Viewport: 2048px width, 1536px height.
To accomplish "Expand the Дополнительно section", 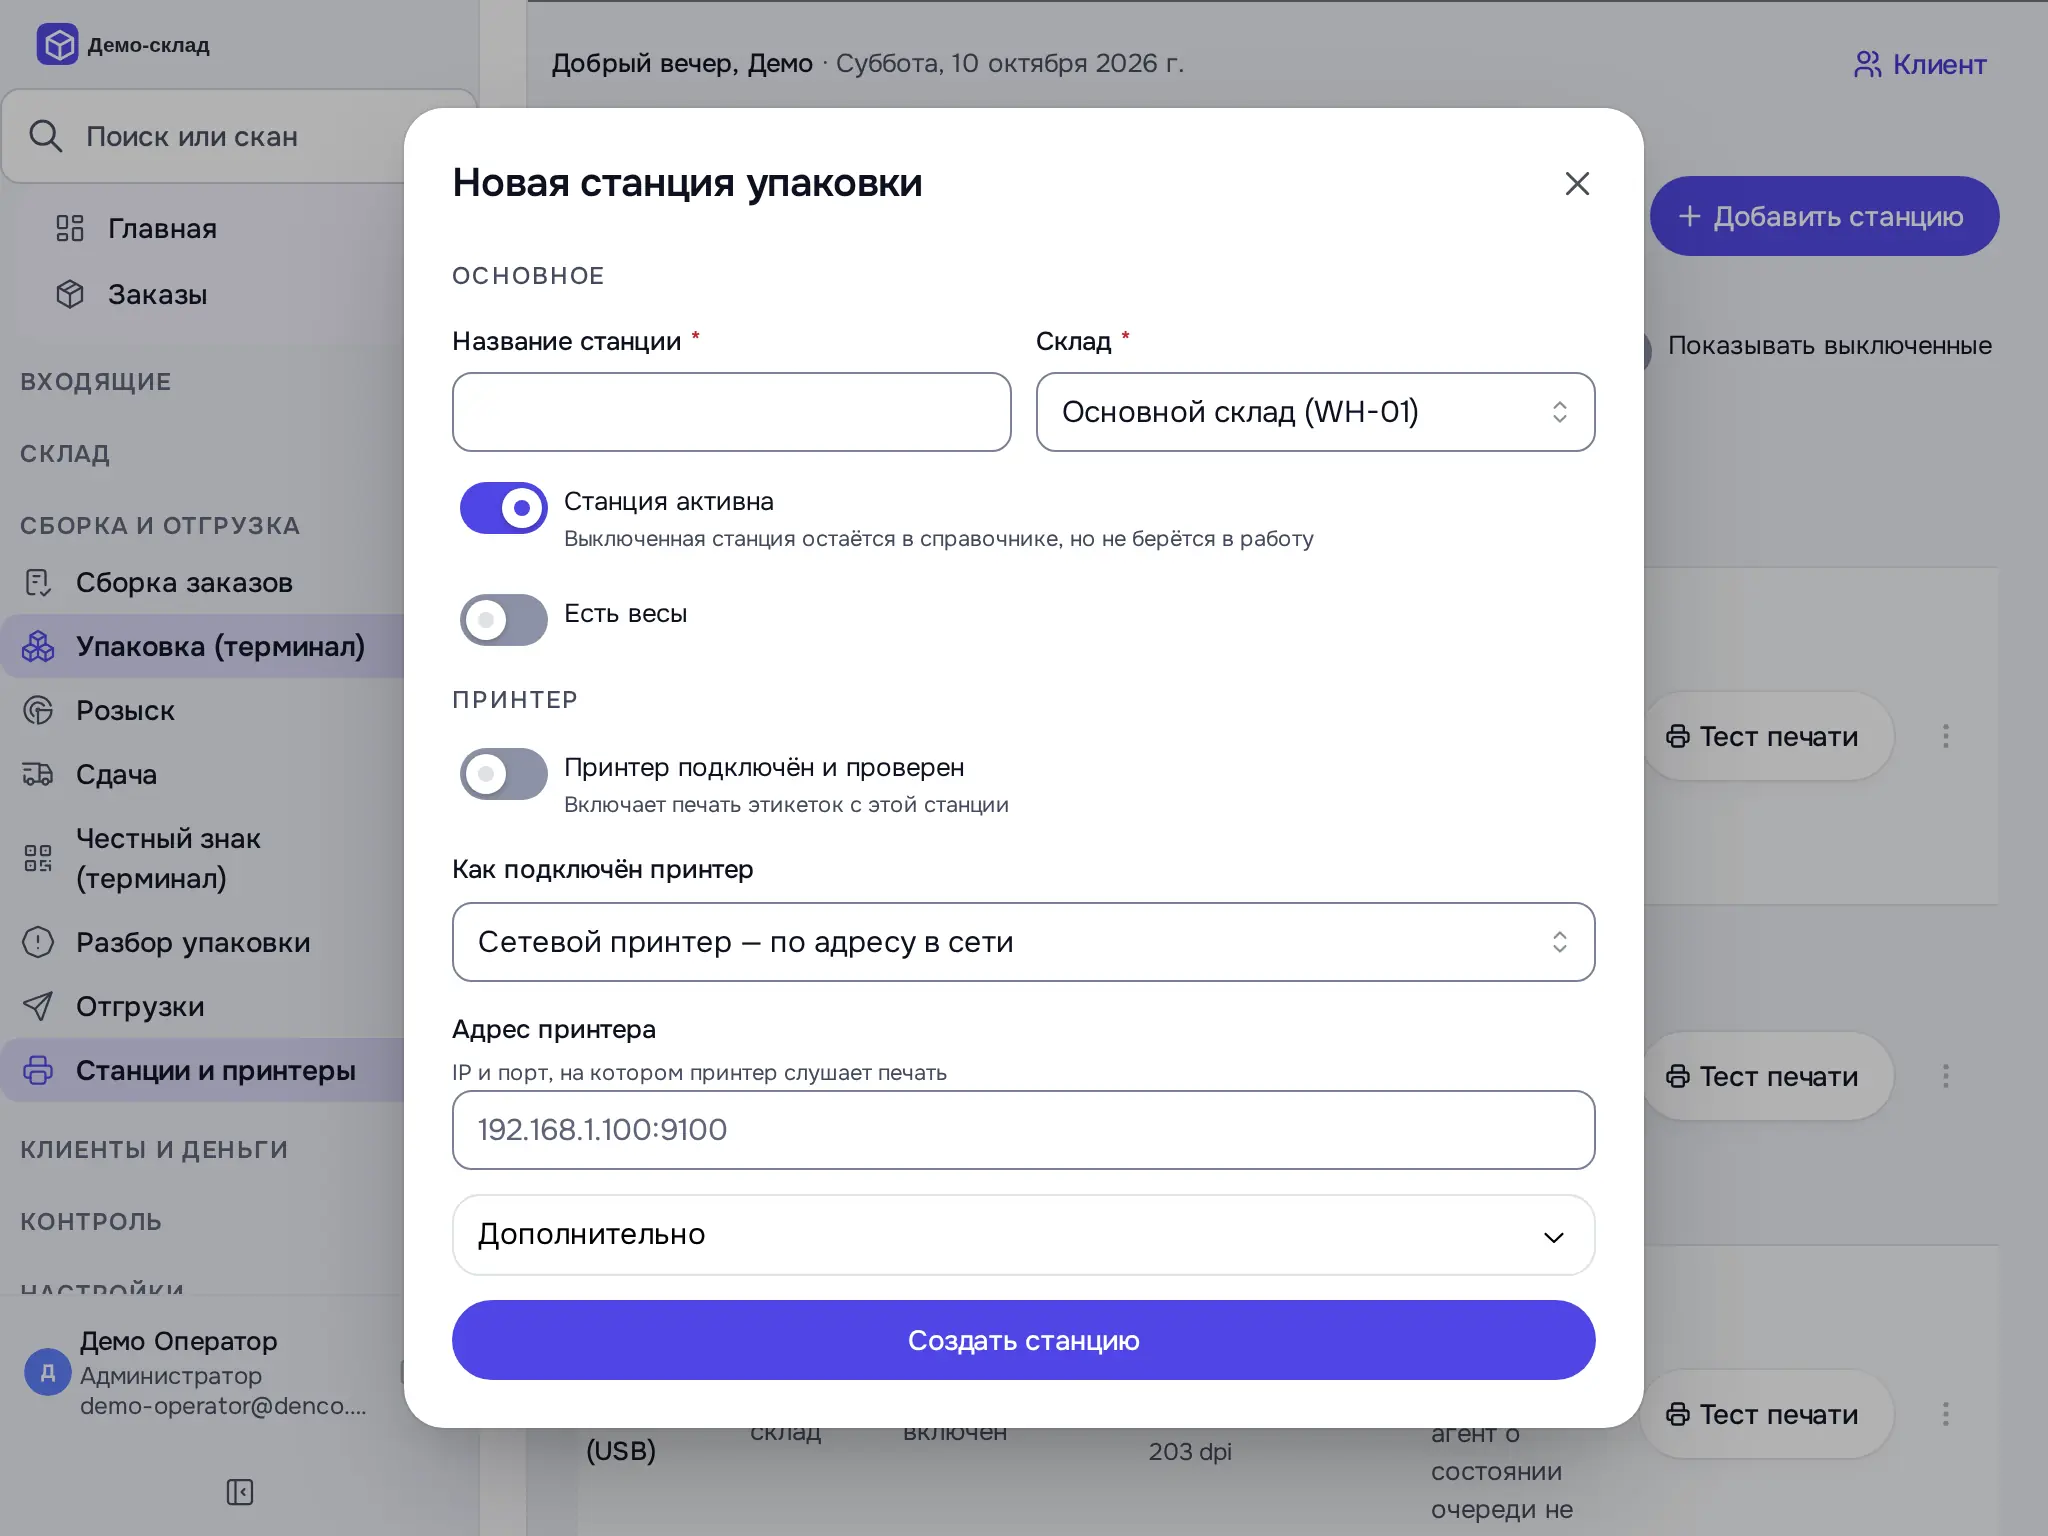I will (1023, 1235).
